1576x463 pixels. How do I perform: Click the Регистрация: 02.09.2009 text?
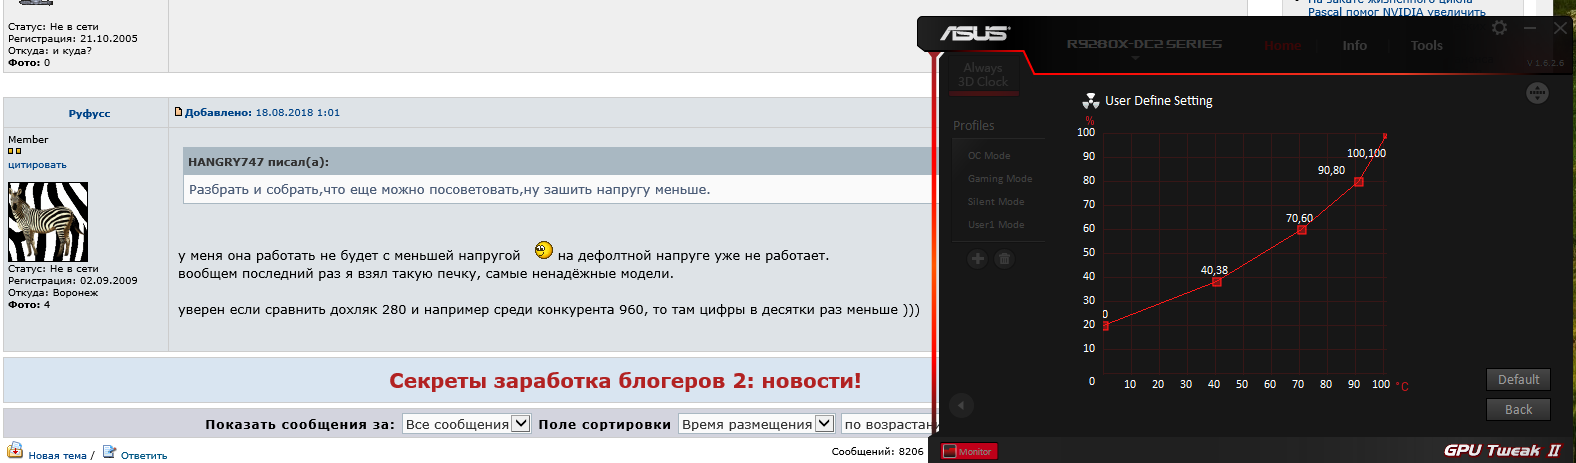pos(73,281)
